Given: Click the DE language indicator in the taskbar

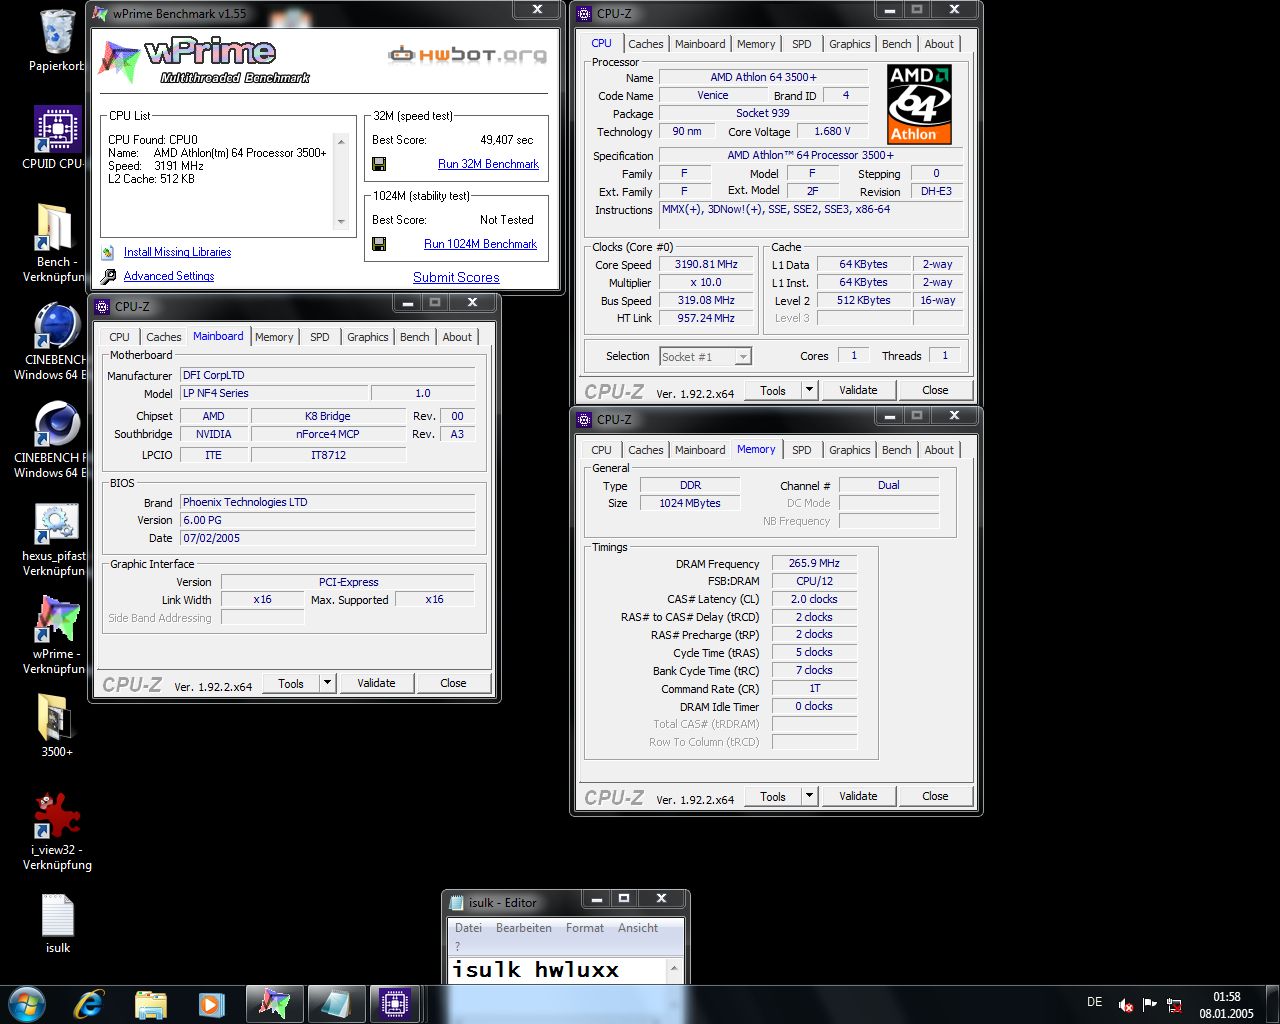Looking at the screenshot, I should pyautogui.click(x=1094, y=1002).
